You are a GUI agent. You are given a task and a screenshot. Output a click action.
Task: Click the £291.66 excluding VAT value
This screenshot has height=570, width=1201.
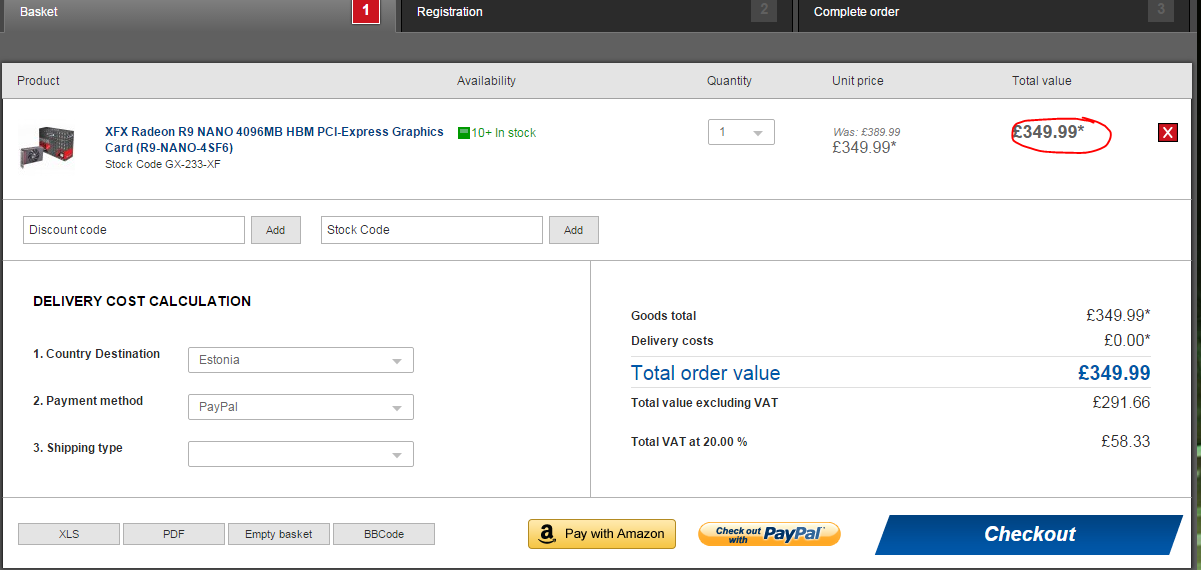tap(1121, 403)
